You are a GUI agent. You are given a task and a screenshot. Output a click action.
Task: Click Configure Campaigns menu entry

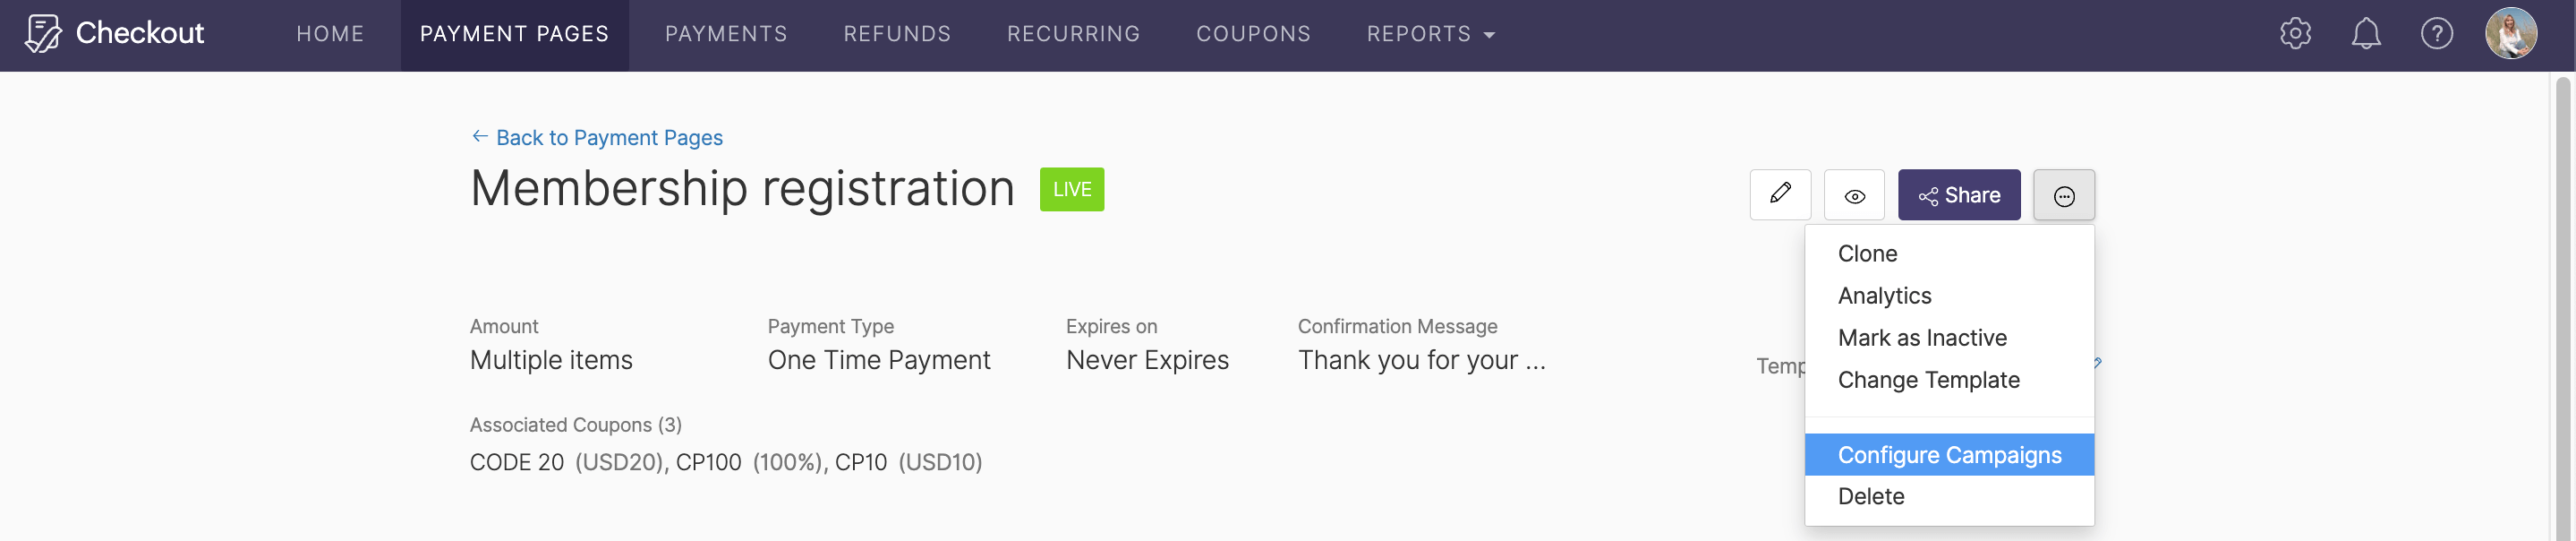1949,454
